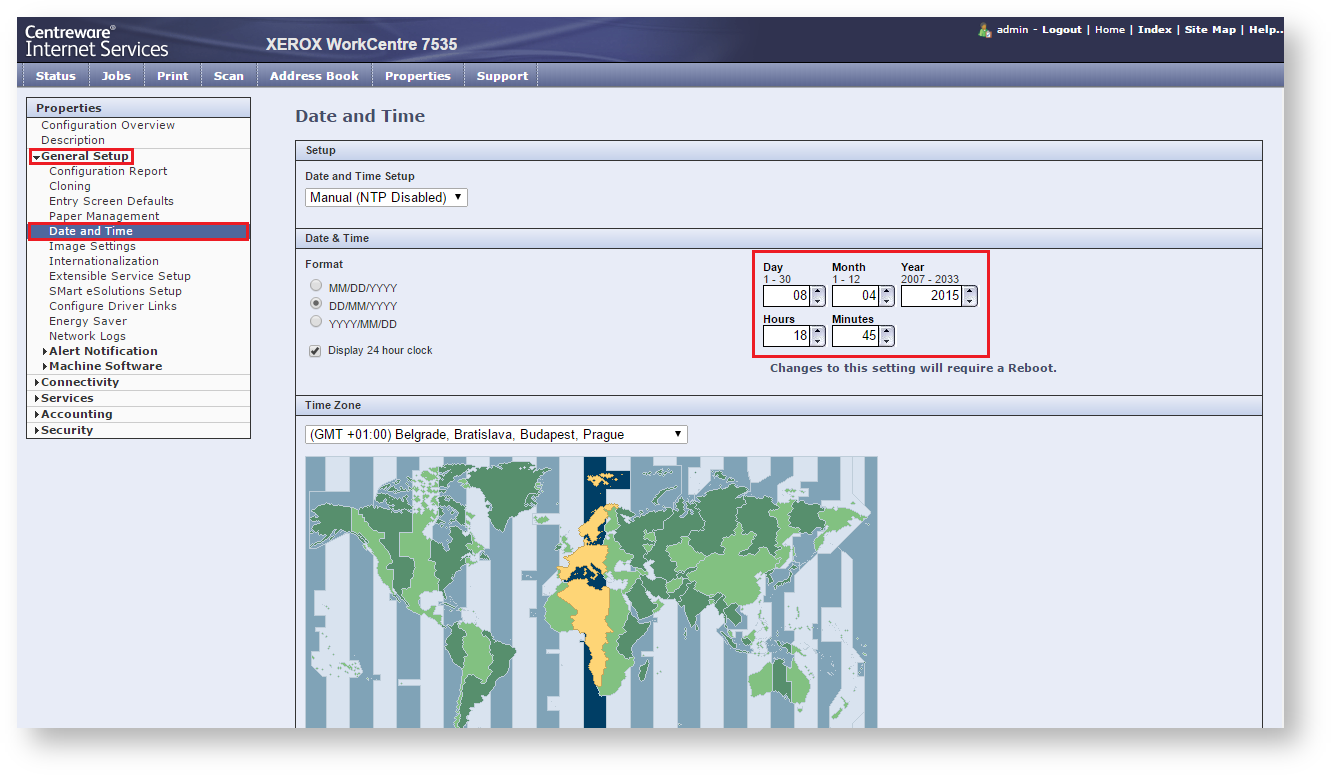Open the Address Book tab

coord(314,76)
